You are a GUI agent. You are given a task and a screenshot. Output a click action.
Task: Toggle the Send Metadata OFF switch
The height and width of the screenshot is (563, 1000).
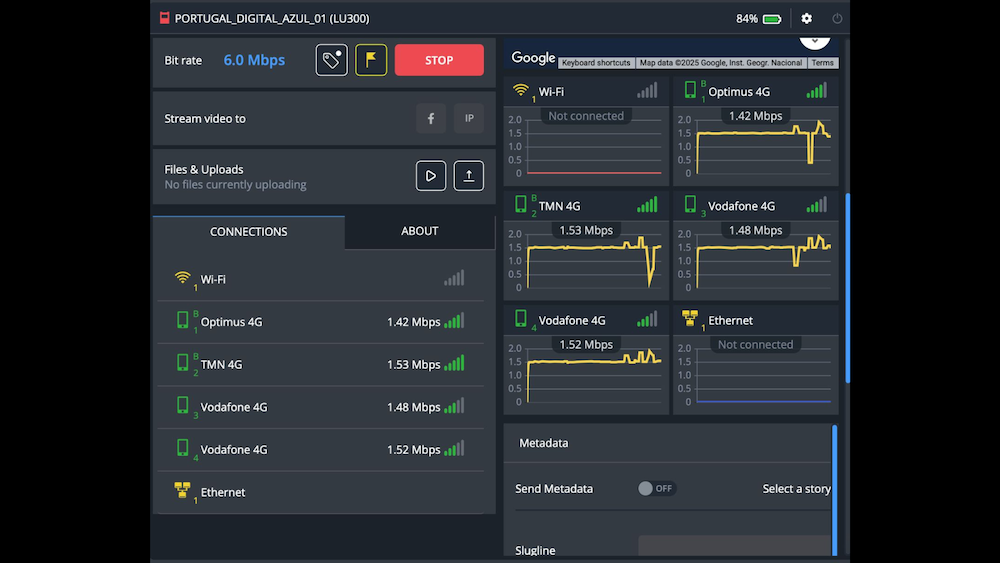pyautogui.click(x=657, y=488)
